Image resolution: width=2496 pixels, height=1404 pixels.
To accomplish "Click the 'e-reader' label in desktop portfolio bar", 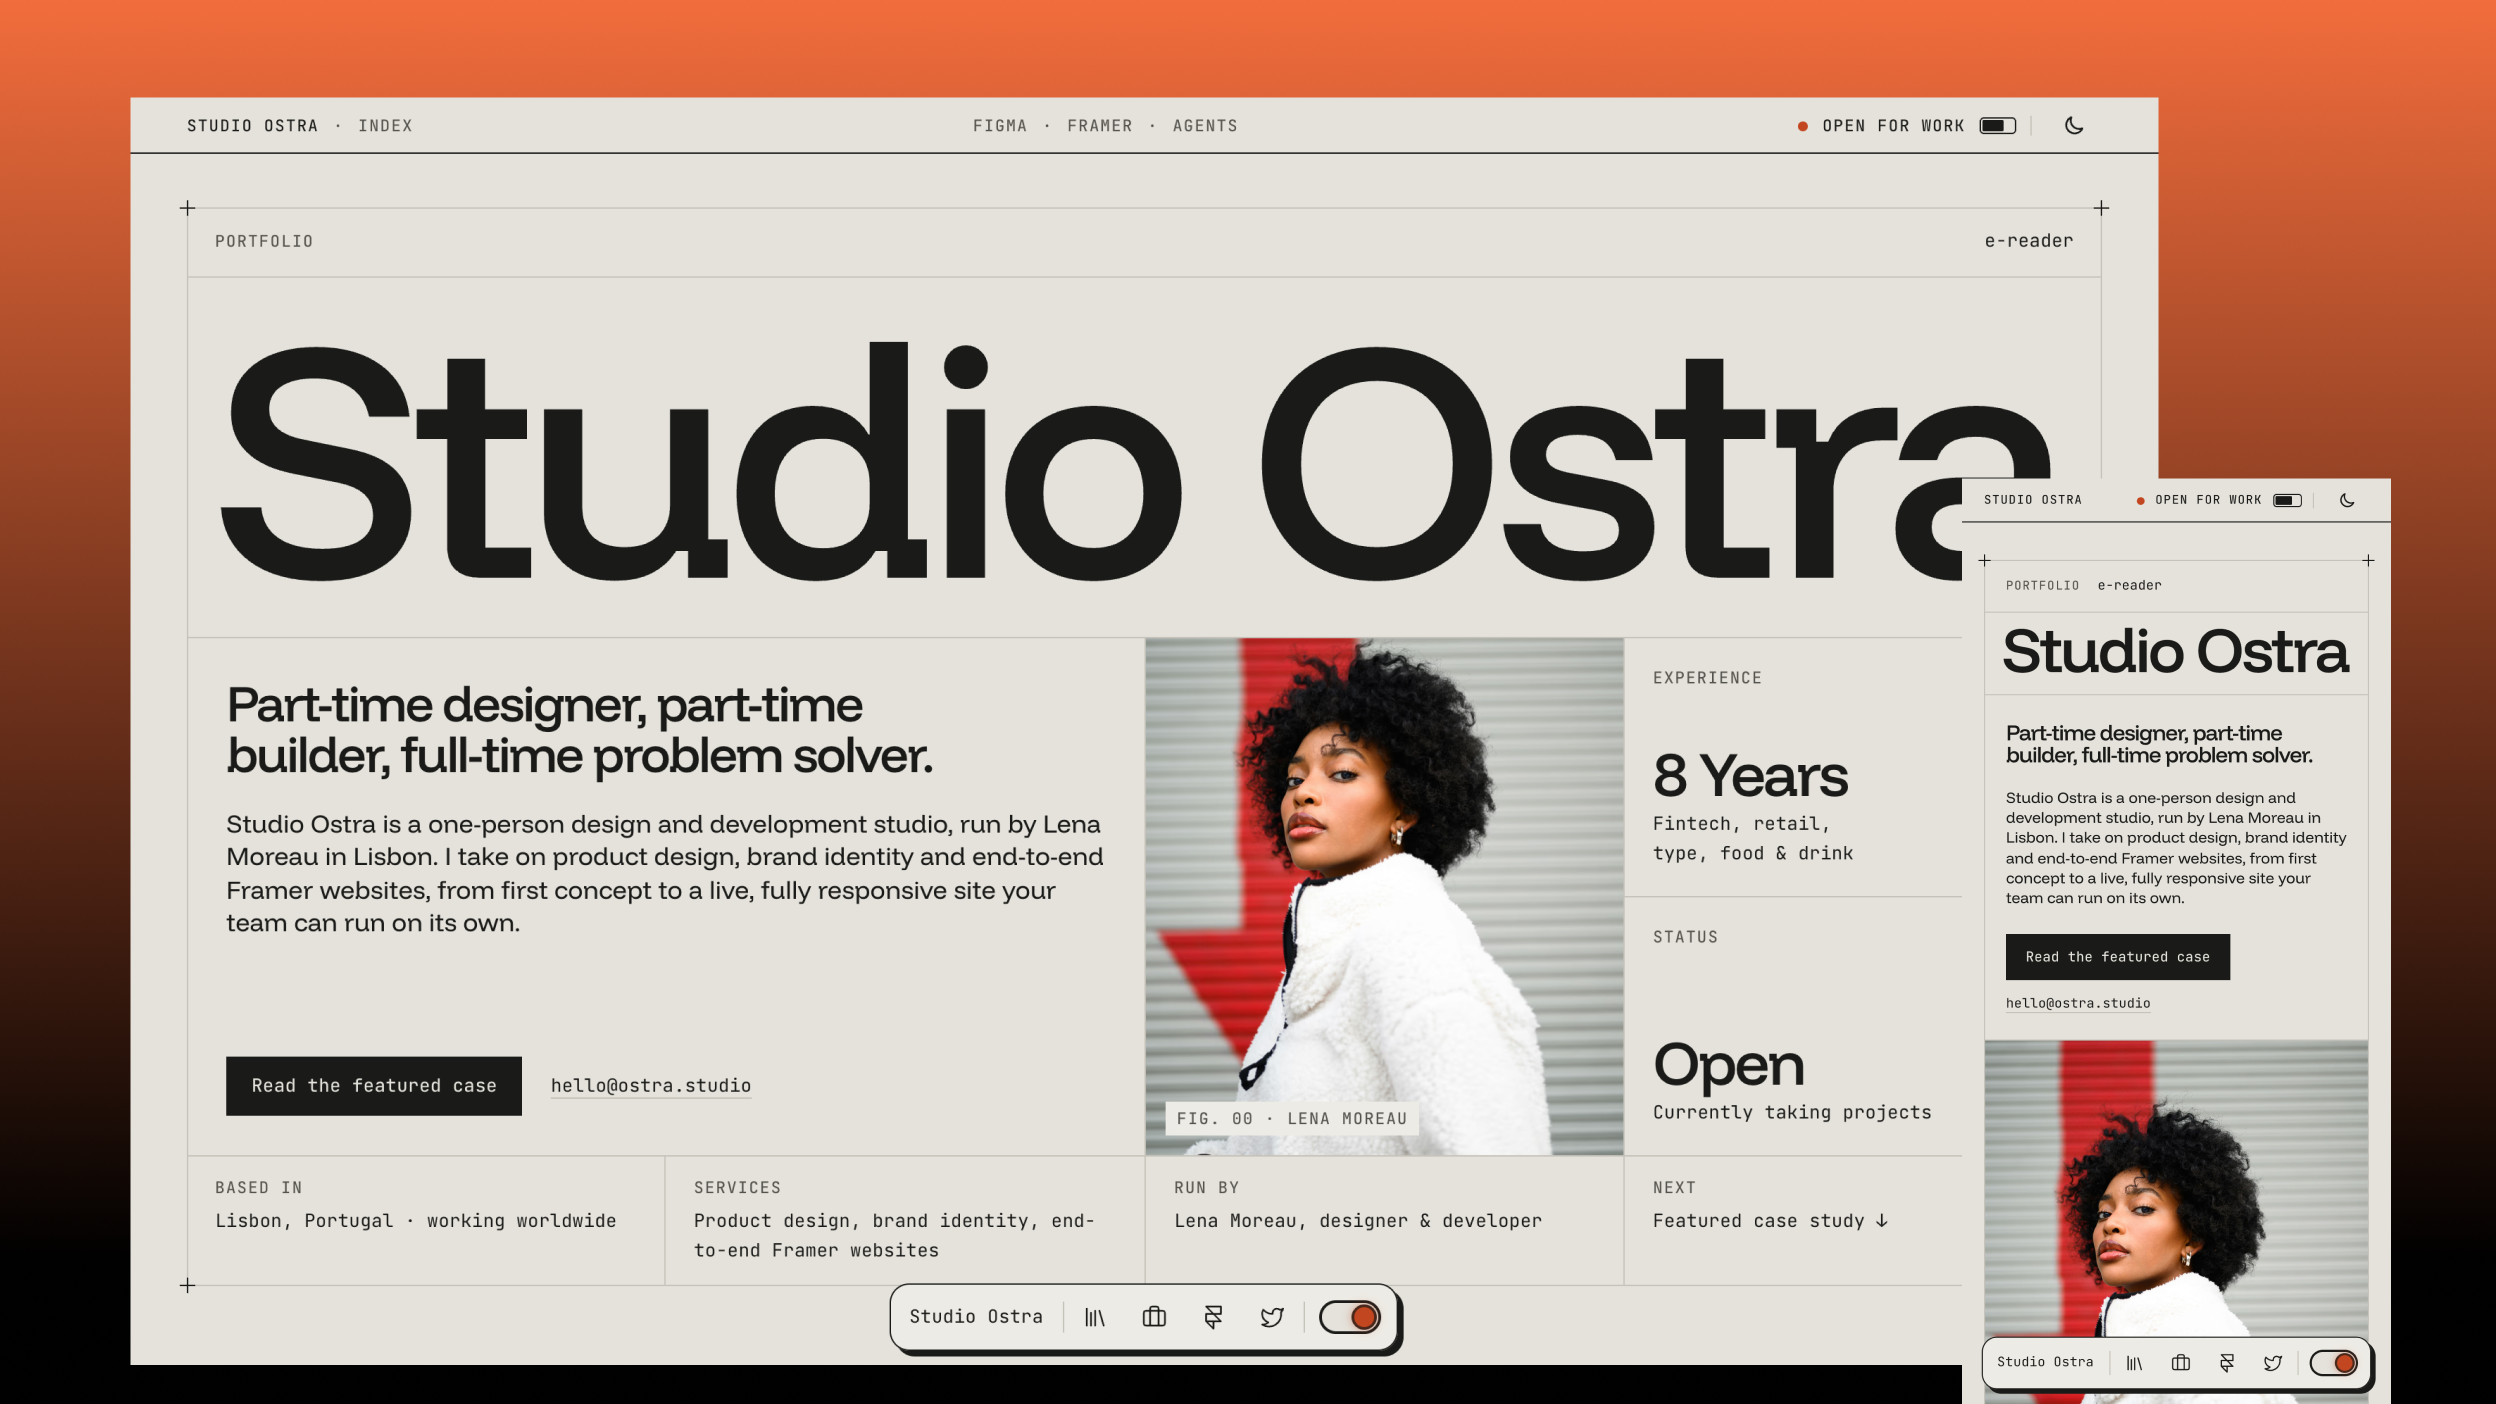I will pos(2029,241).
